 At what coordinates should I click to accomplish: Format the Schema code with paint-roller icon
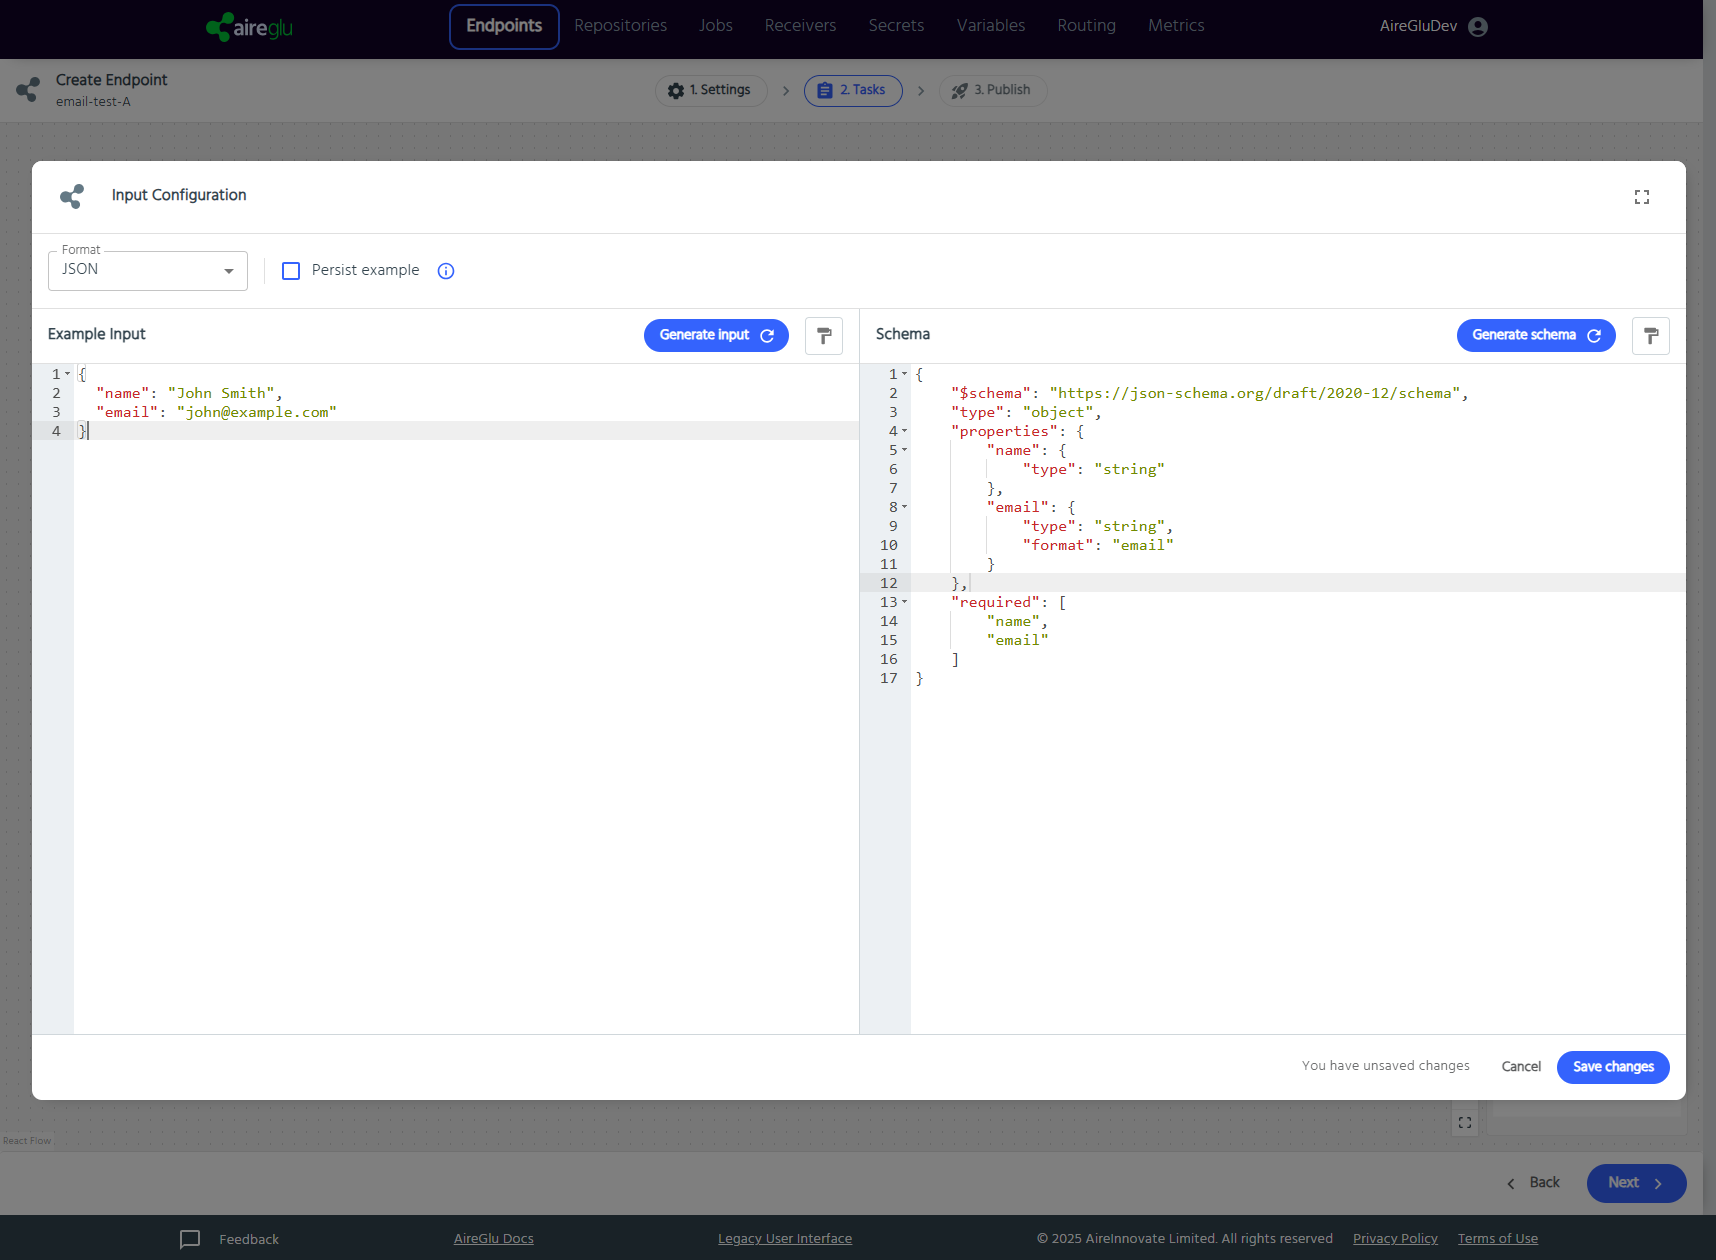(1651, 336)
